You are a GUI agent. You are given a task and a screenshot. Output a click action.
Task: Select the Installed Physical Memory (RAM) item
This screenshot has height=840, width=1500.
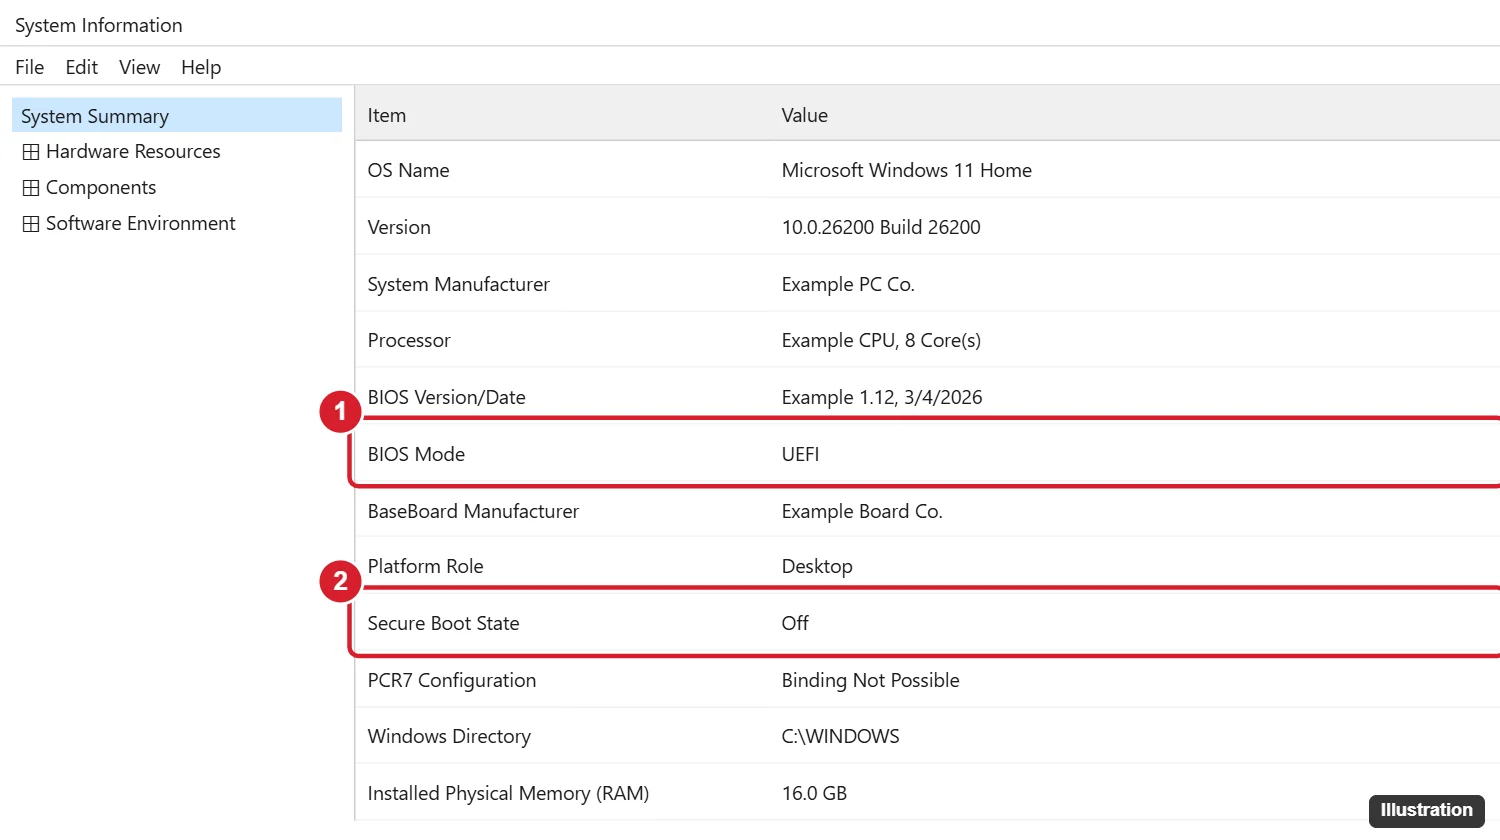pos(508,793)
